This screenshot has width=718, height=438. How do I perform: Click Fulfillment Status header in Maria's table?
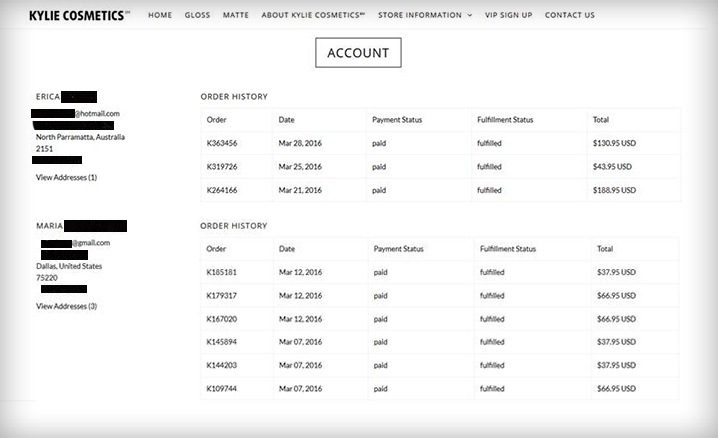click(507, 249)
